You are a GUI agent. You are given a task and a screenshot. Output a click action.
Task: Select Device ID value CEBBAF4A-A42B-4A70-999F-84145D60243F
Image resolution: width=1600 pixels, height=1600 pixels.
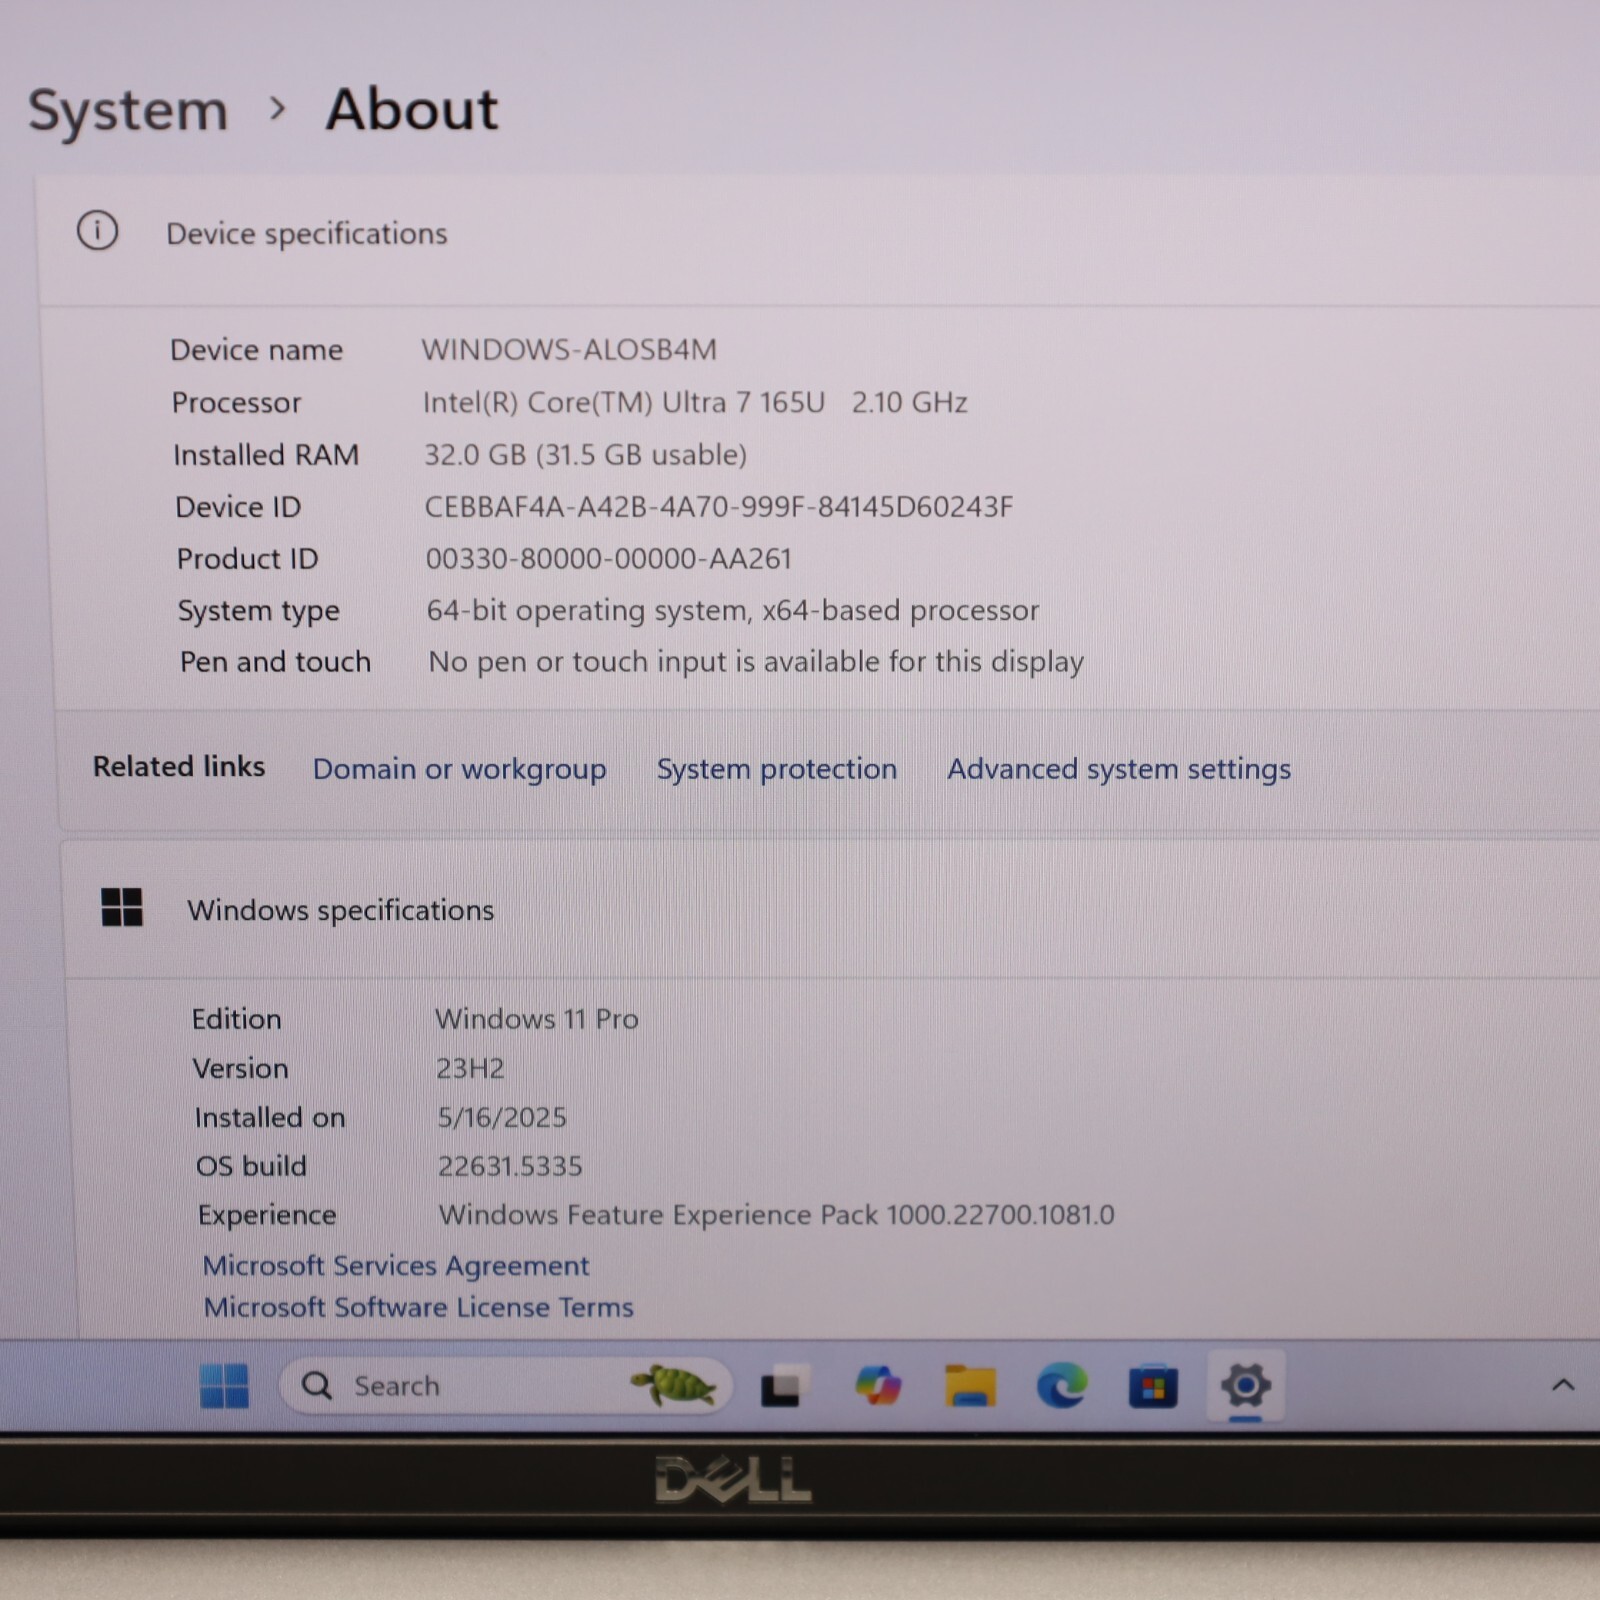coord(718,506)
